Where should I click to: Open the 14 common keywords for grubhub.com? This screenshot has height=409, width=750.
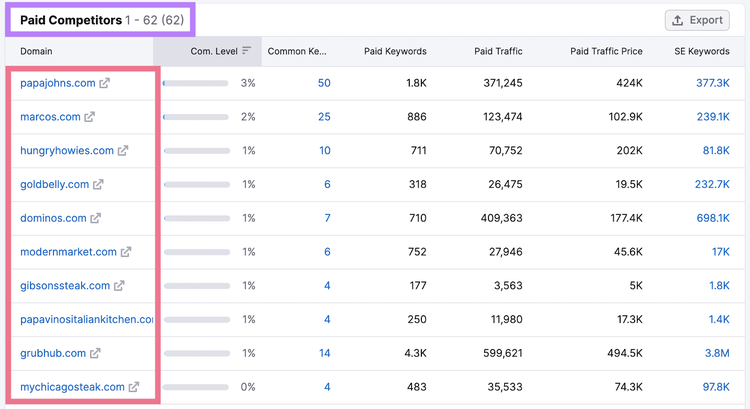[325, 353]
